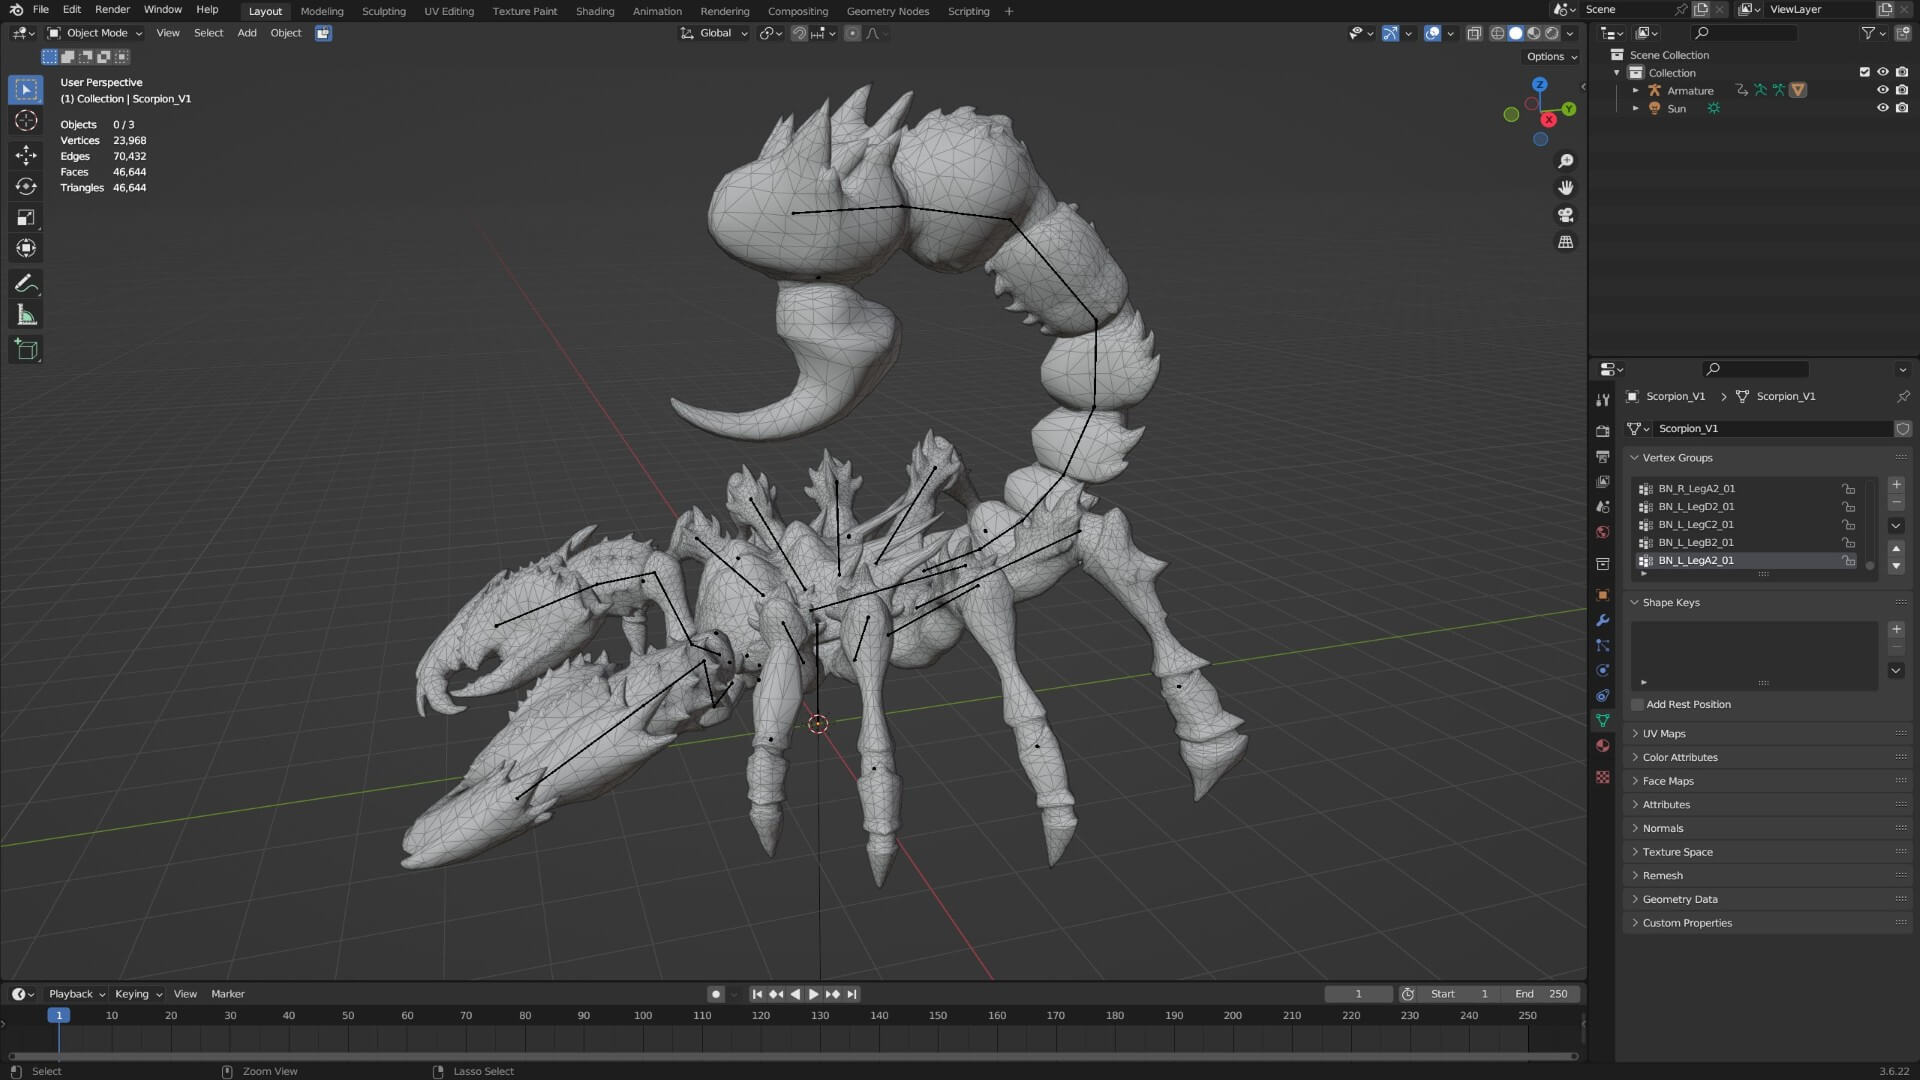Toggle lock on BN_R_LegA2_01 vertex group
Image resolution: width=1920 pixels, height=1080 pixels.
1849,489
